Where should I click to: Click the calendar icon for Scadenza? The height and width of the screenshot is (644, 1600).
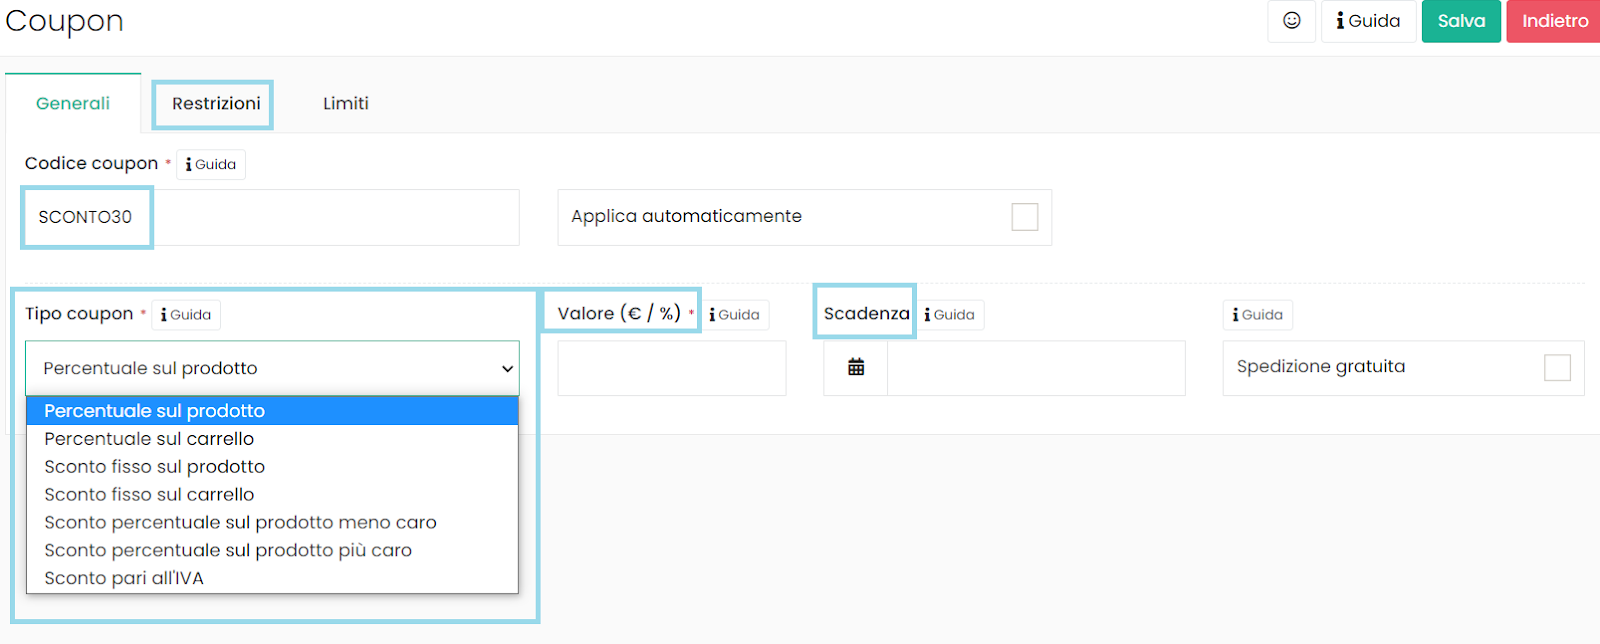pyautogui.click(x=856, y=368)
